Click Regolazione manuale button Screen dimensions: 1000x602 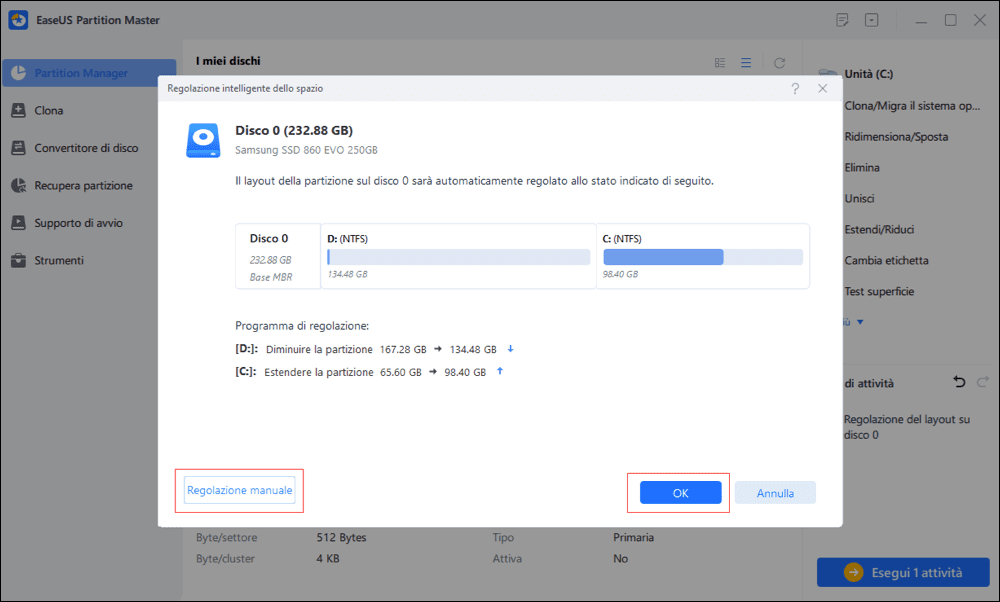point(240,490)
